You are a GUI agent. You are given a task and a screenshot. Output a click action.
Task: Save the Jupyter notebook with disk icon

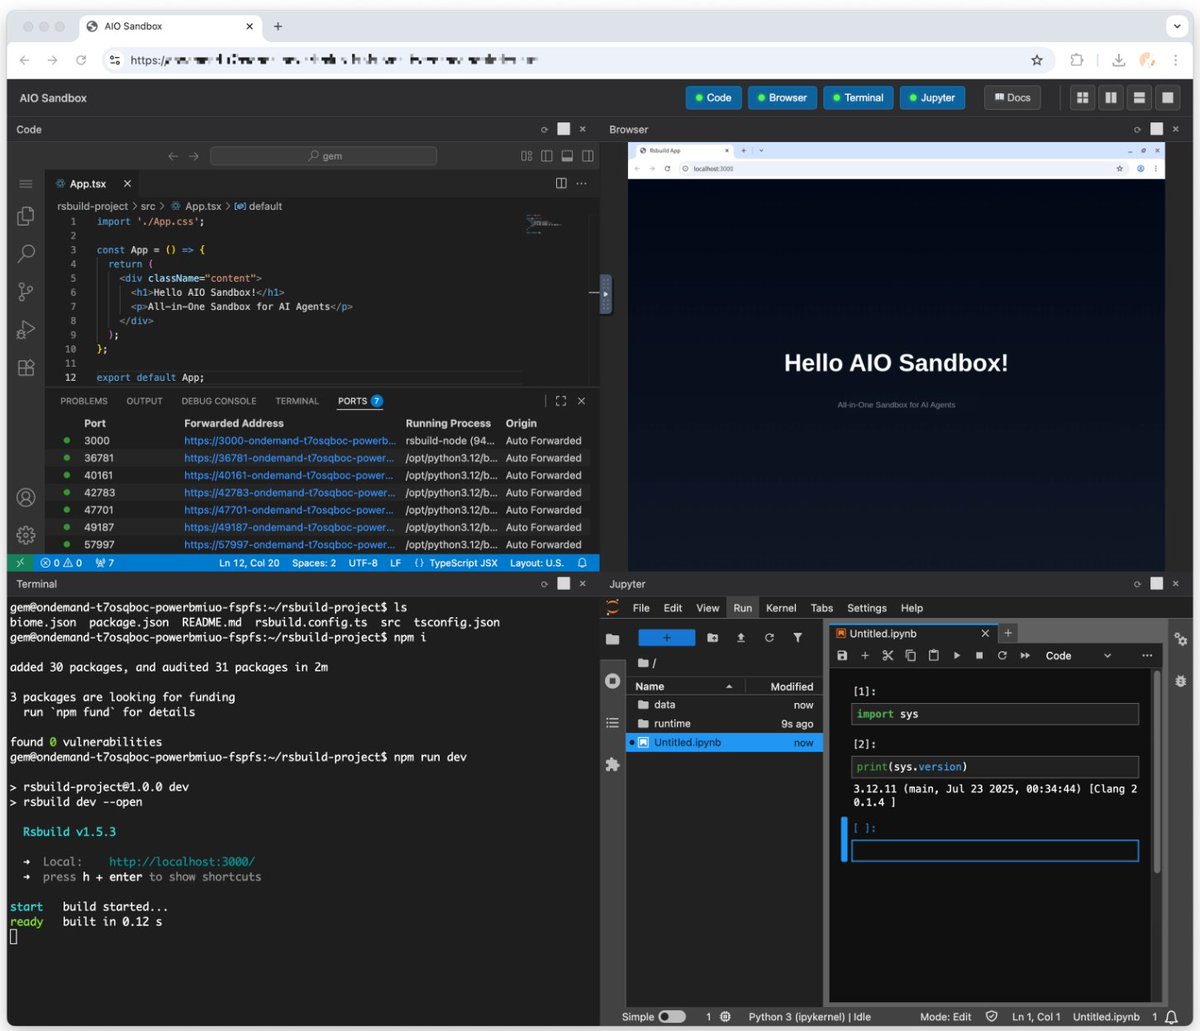coord(842,656)
